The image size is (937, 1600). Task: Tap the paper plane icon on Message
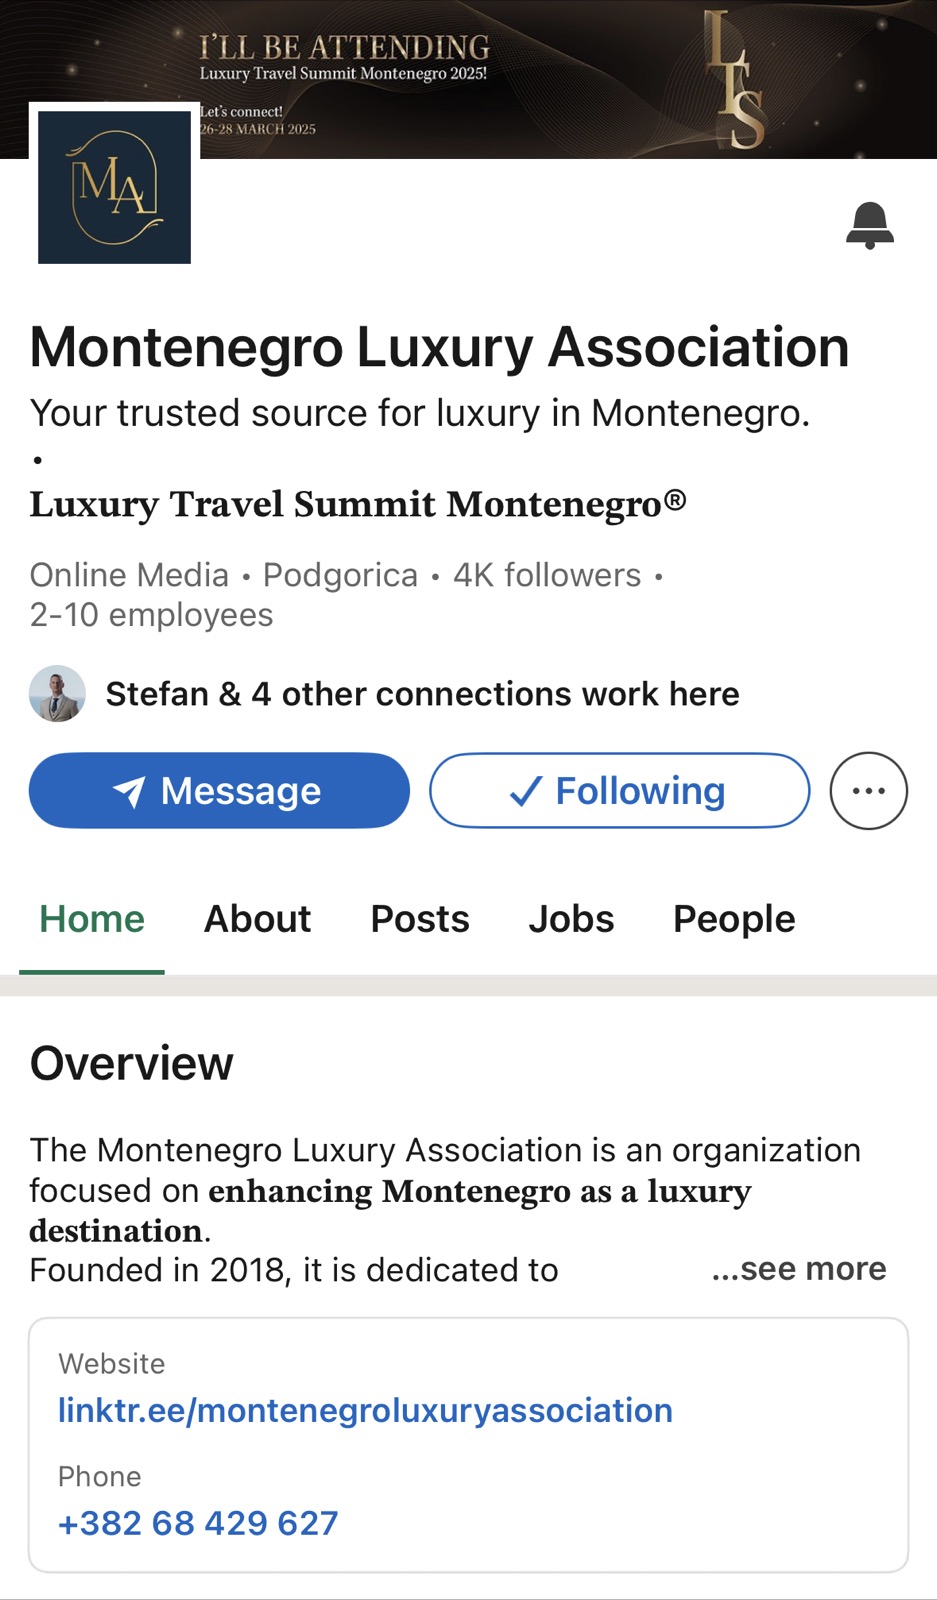coord(129,792)
